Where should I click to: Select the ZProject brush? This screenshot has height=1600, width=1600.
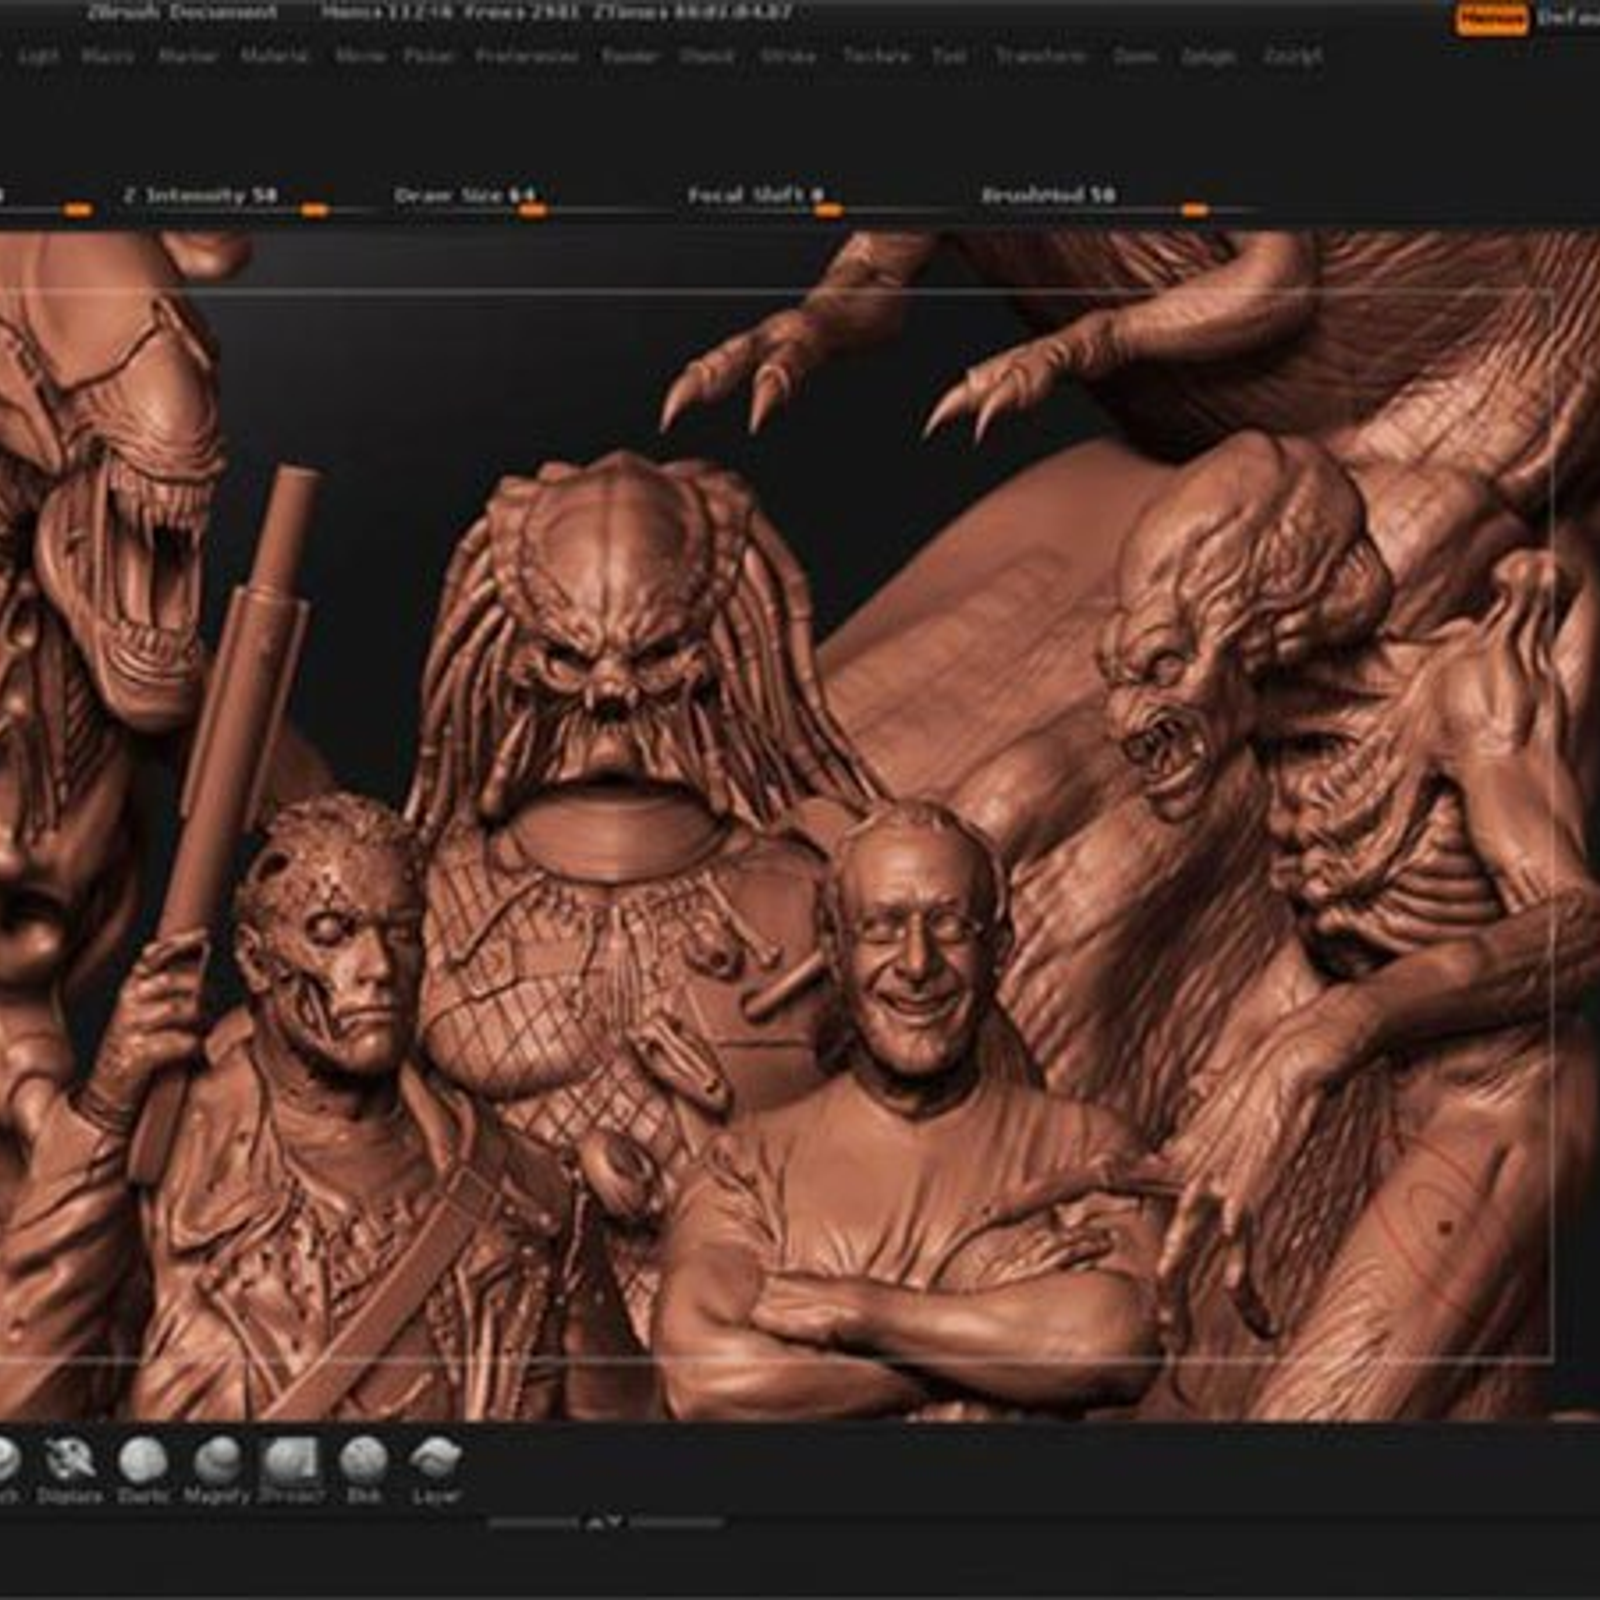pyautogui.click(x=291, y=1470)
